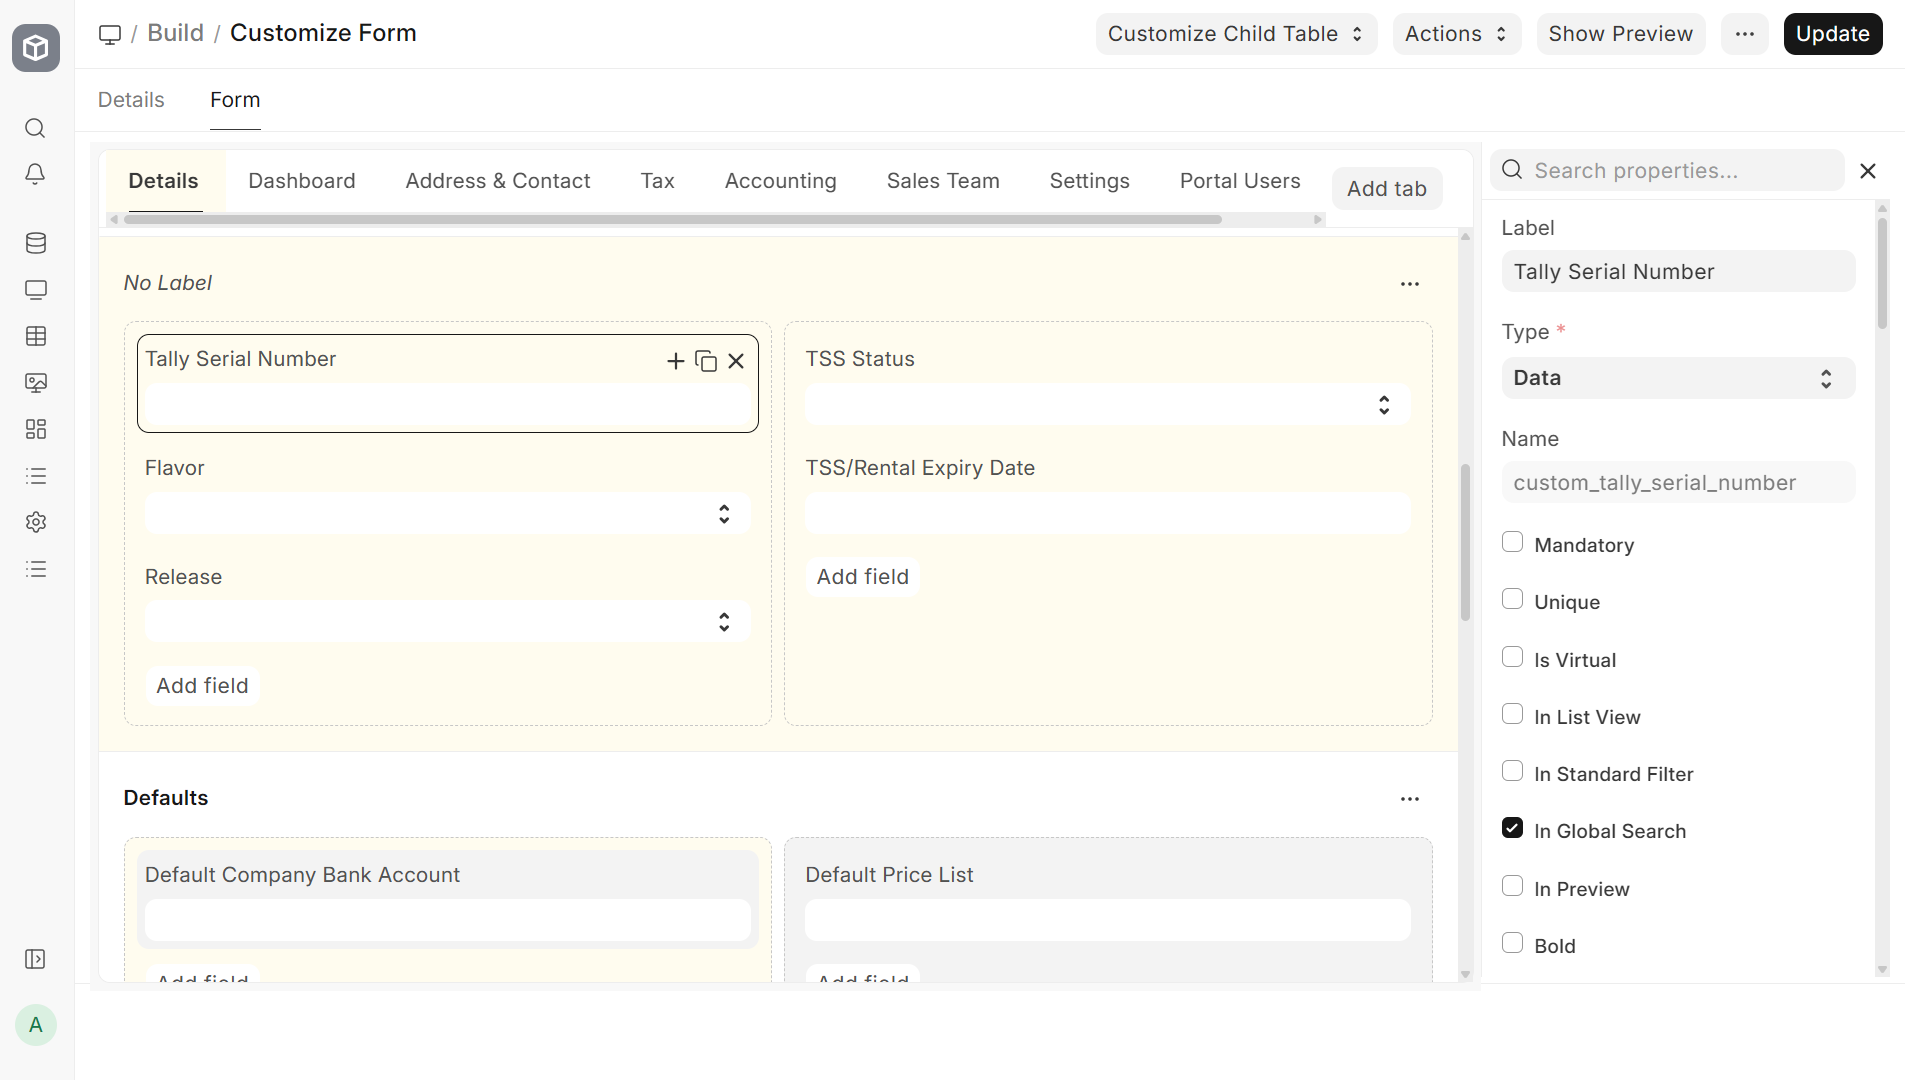Open the notifications bell
The width and height of the screenshot is (1920, 1080).
tap(35, 174)
